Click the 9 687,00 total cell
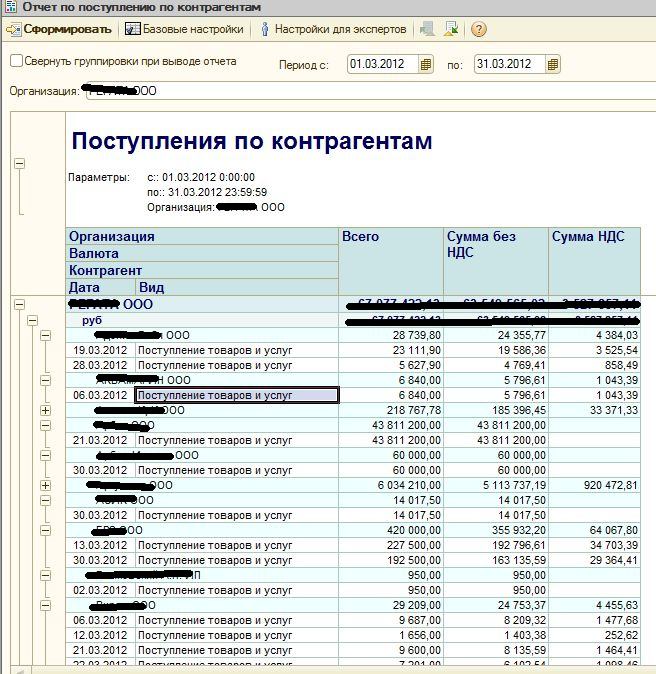The image size is (656, 674). pyautogui.click(x=391, y=620)
